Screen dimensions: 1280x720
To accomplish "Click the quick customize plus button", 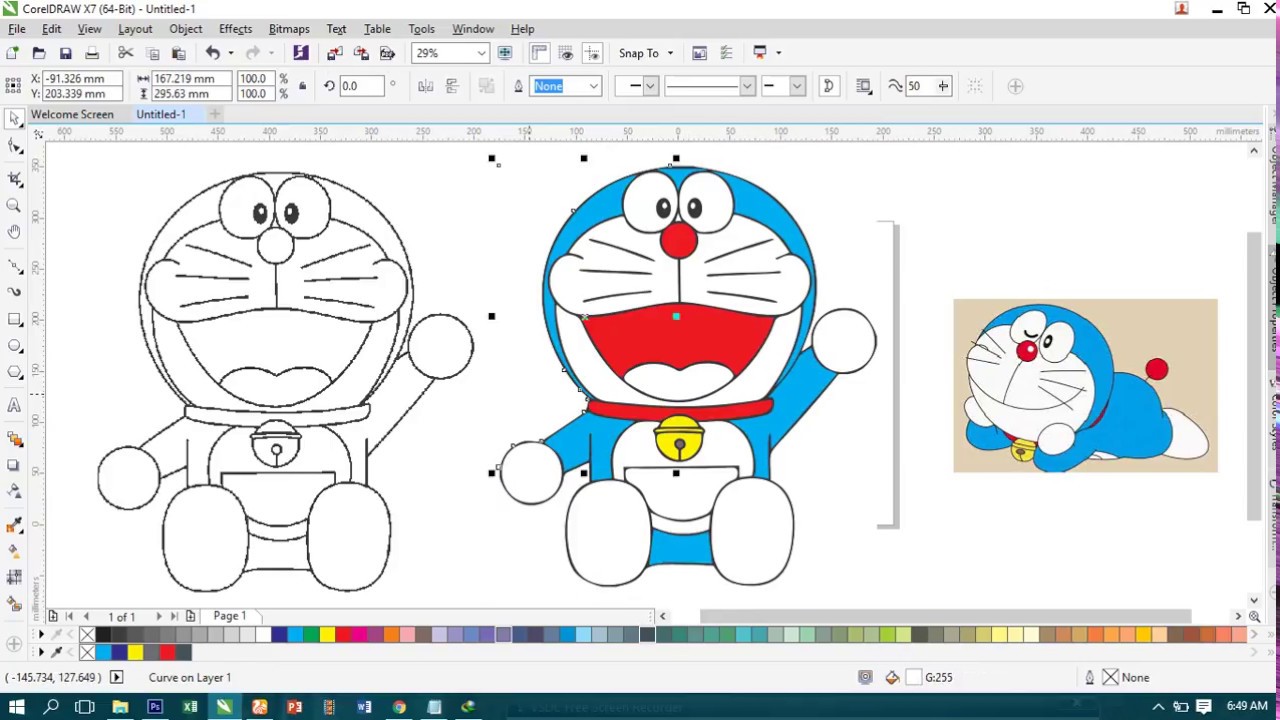I will click(x=1015, y=87).
